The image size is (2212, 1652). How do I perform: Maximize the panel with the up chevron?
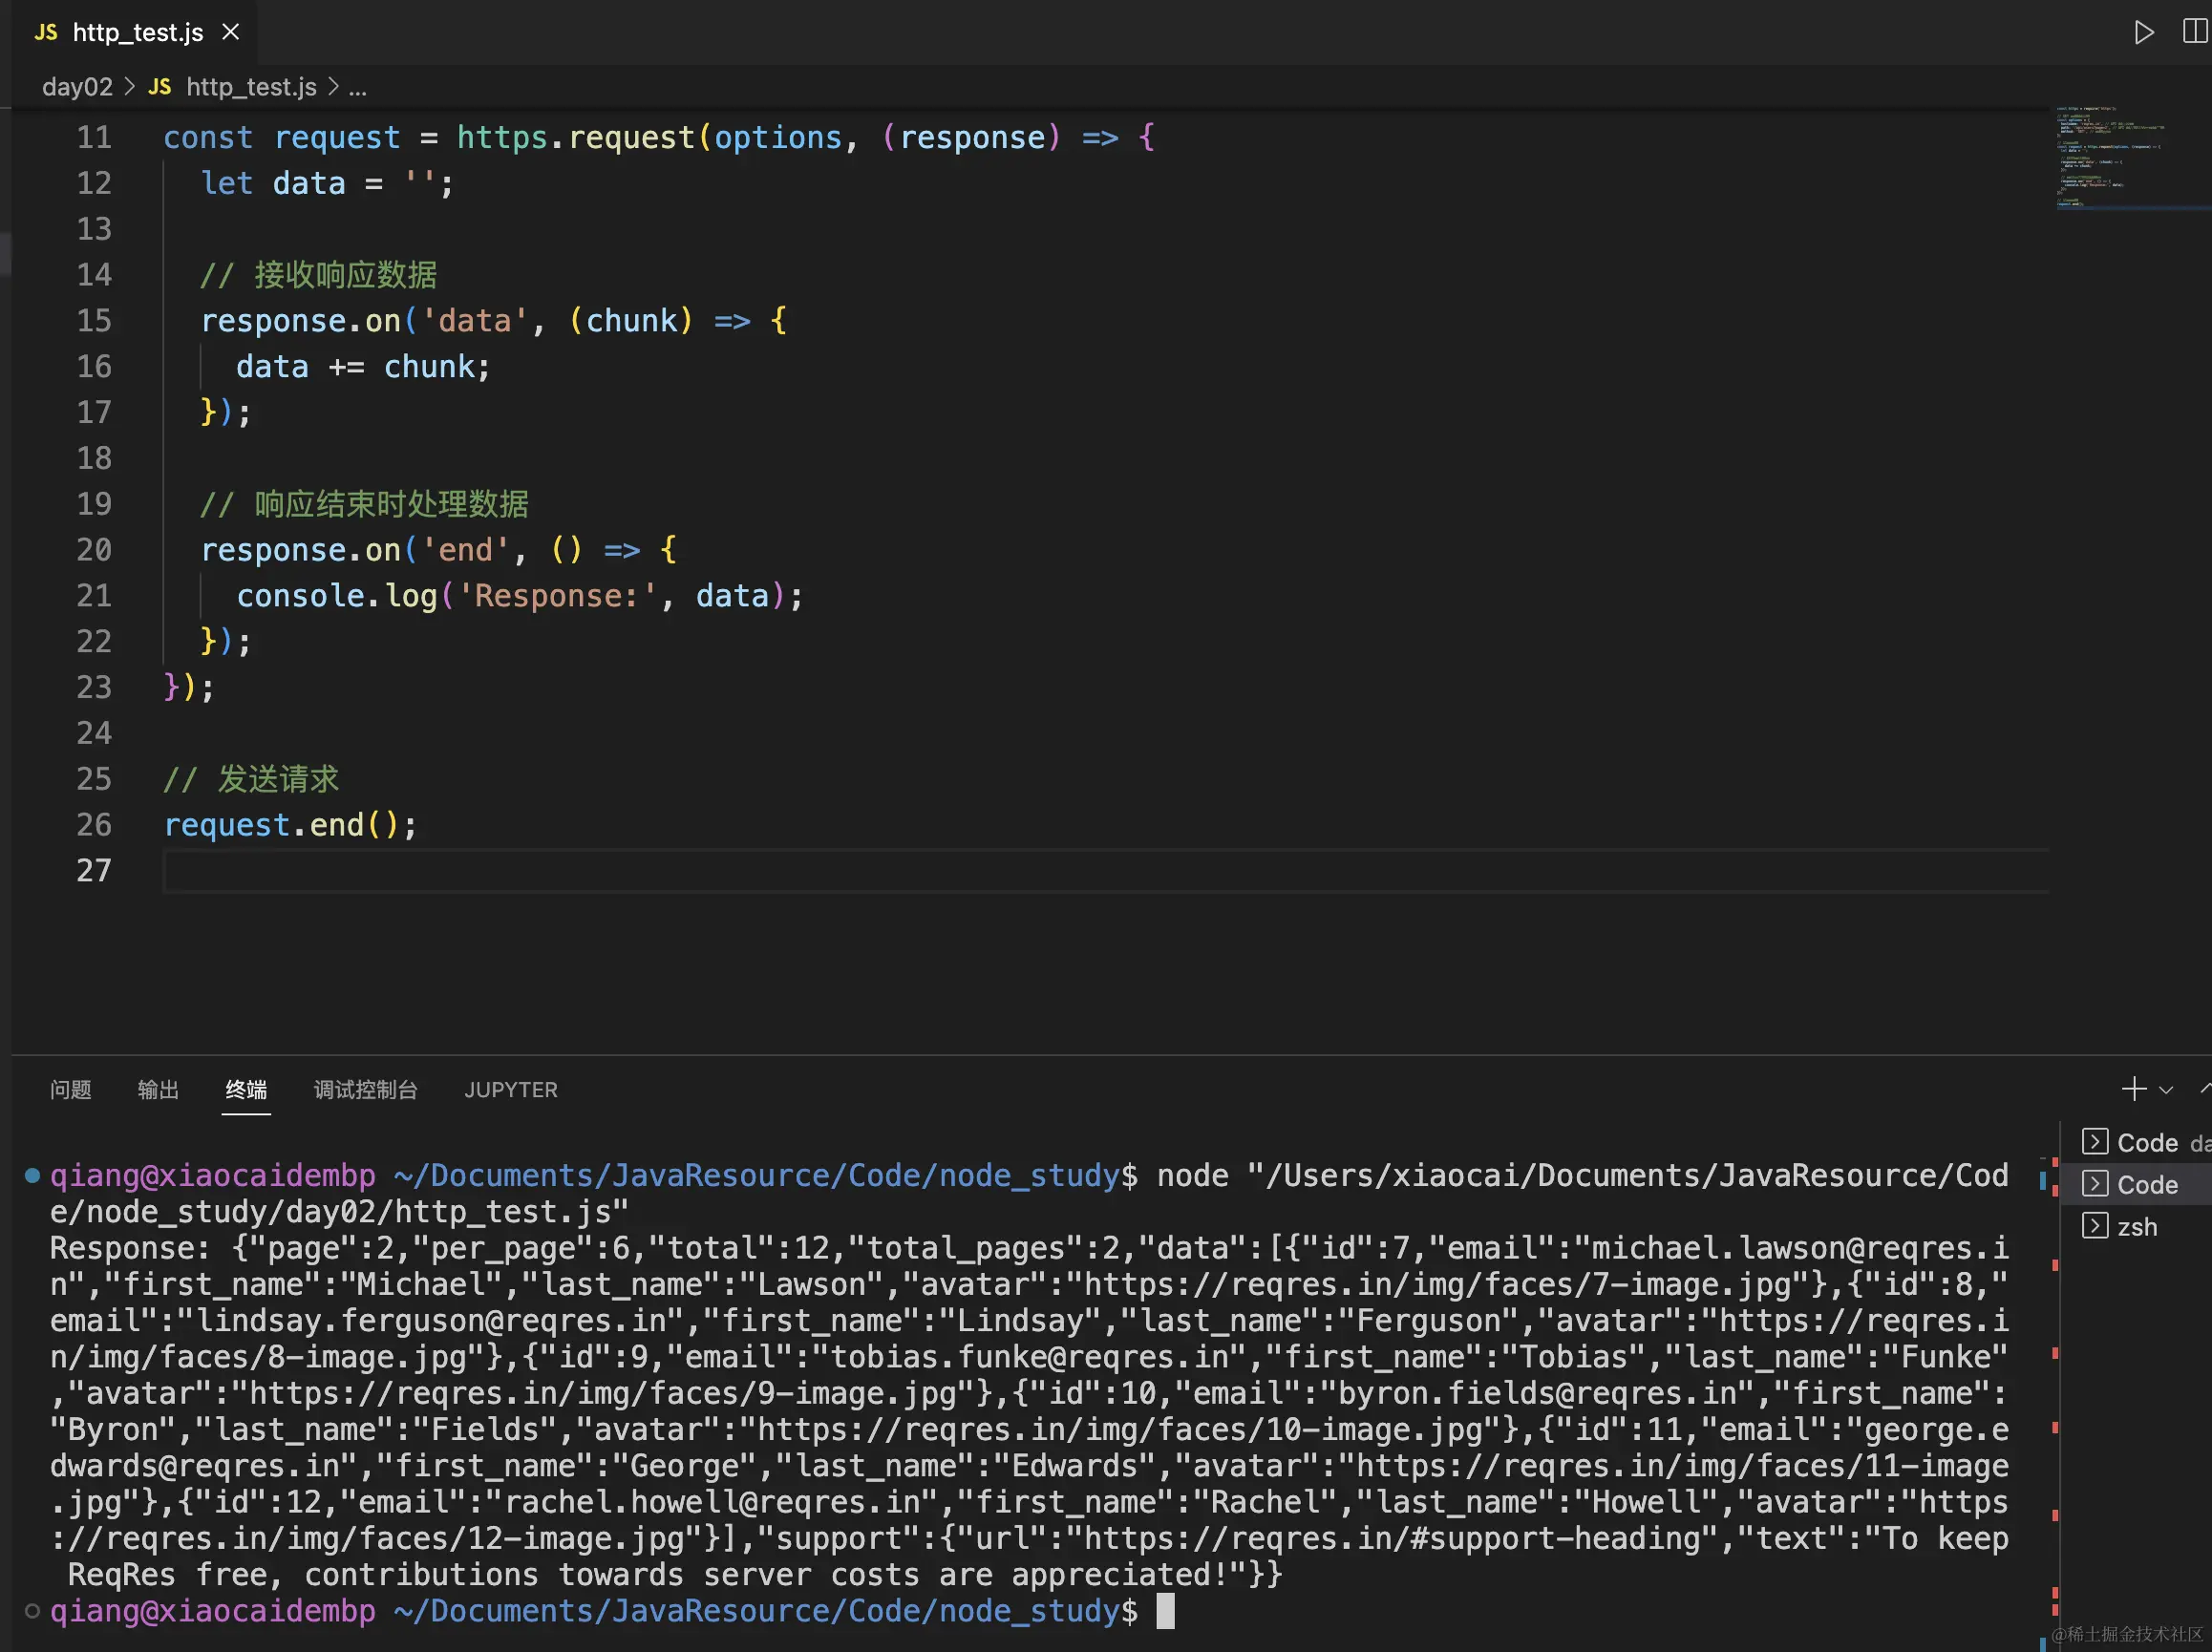[2204, 1089]
